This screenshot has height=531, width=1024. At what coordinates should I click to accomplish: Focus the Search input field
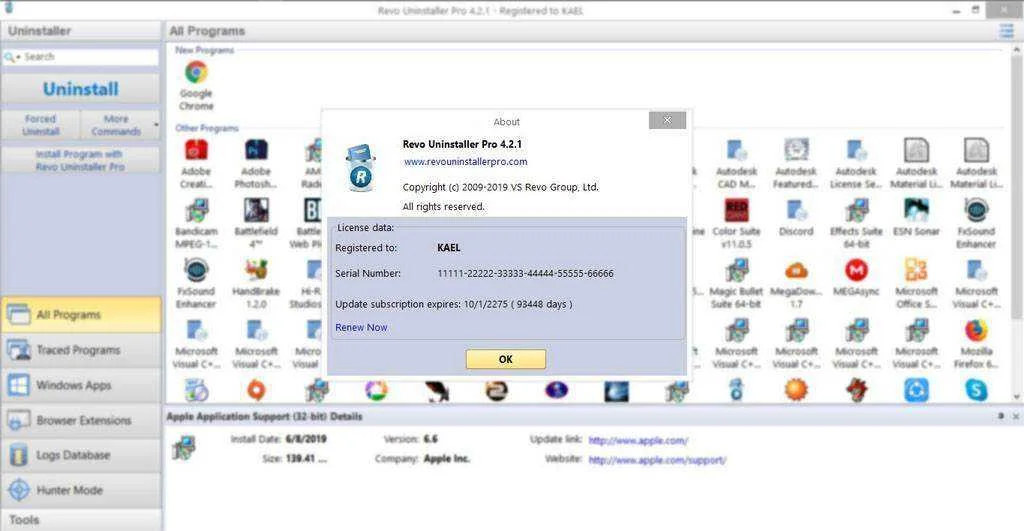click(x=90, y=57)
